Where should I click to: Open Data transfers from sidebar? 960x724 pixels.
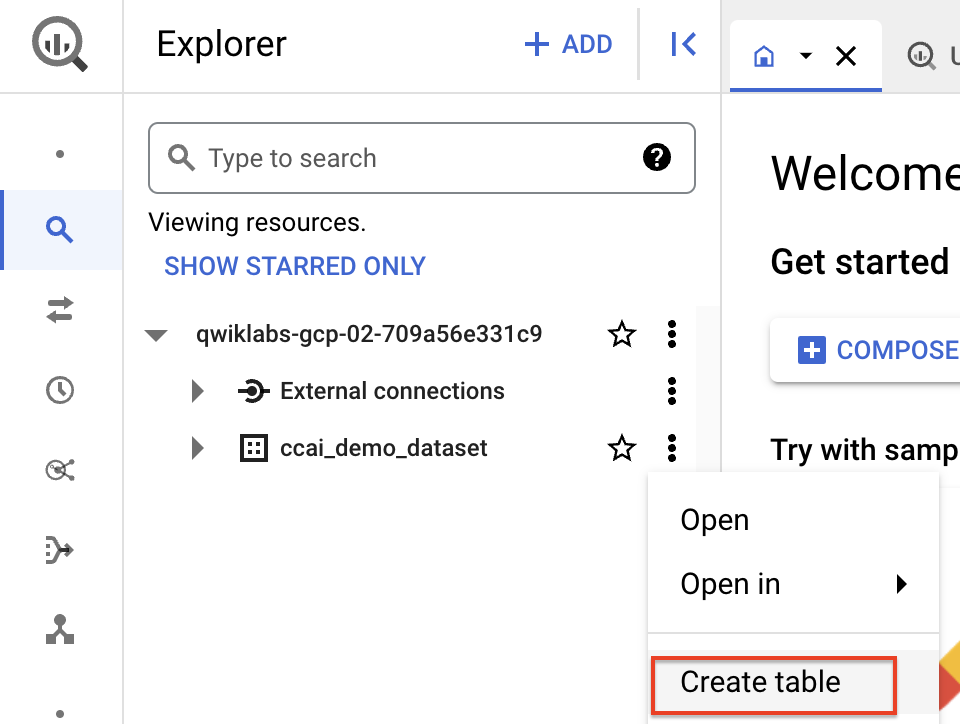(60, 310)
